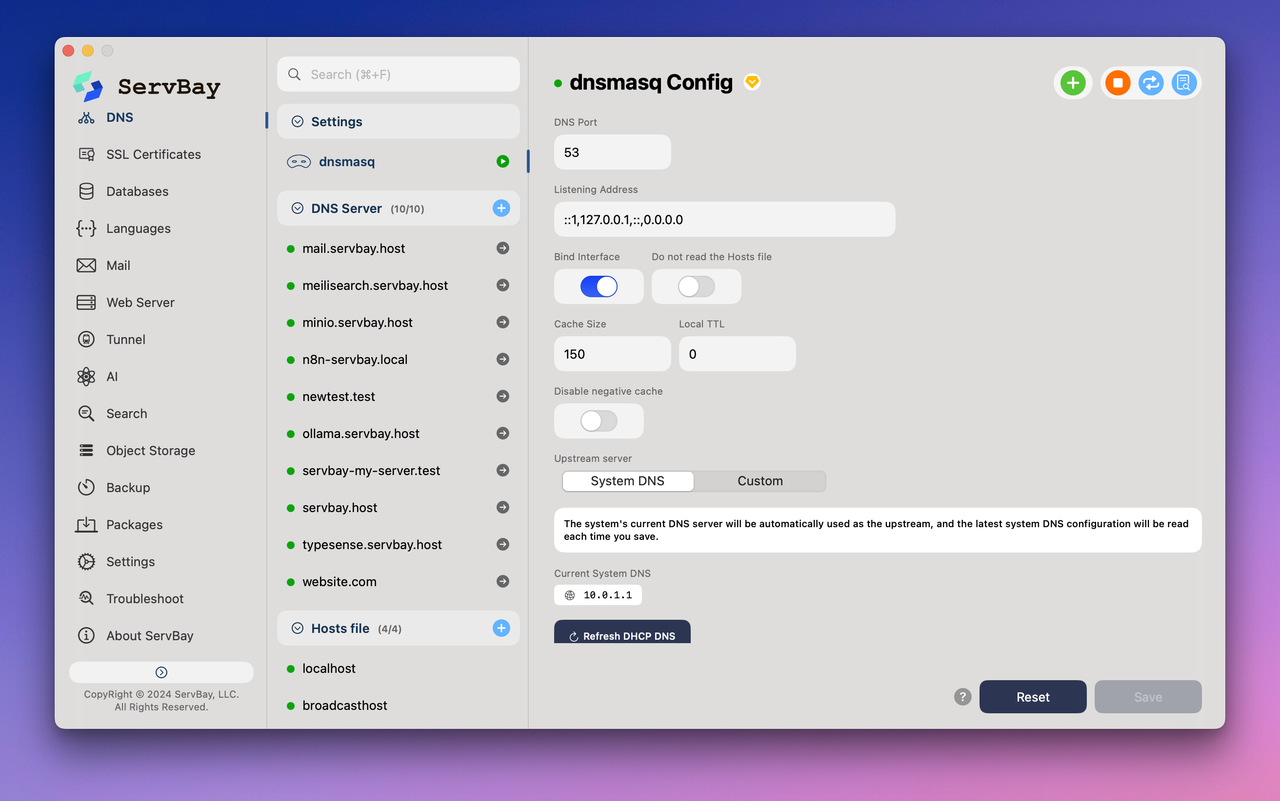1280x801 pixels.
Task: Open the Databases section icon
Action: point(87,191)
